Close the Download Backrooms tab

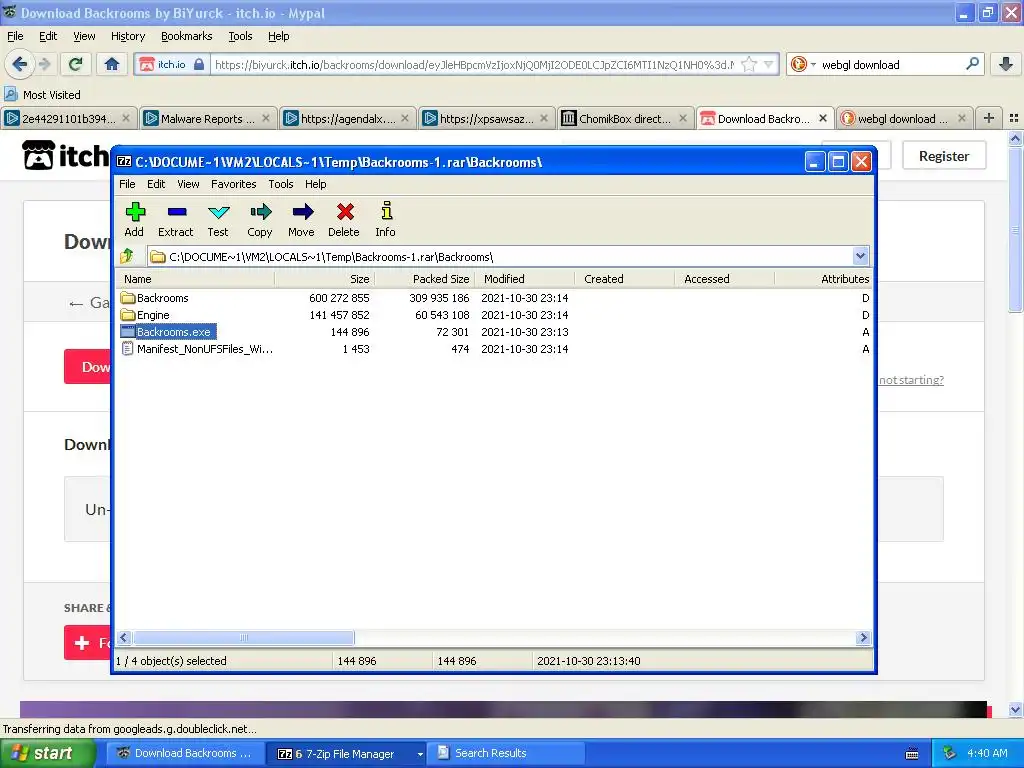tap(823, 118)
